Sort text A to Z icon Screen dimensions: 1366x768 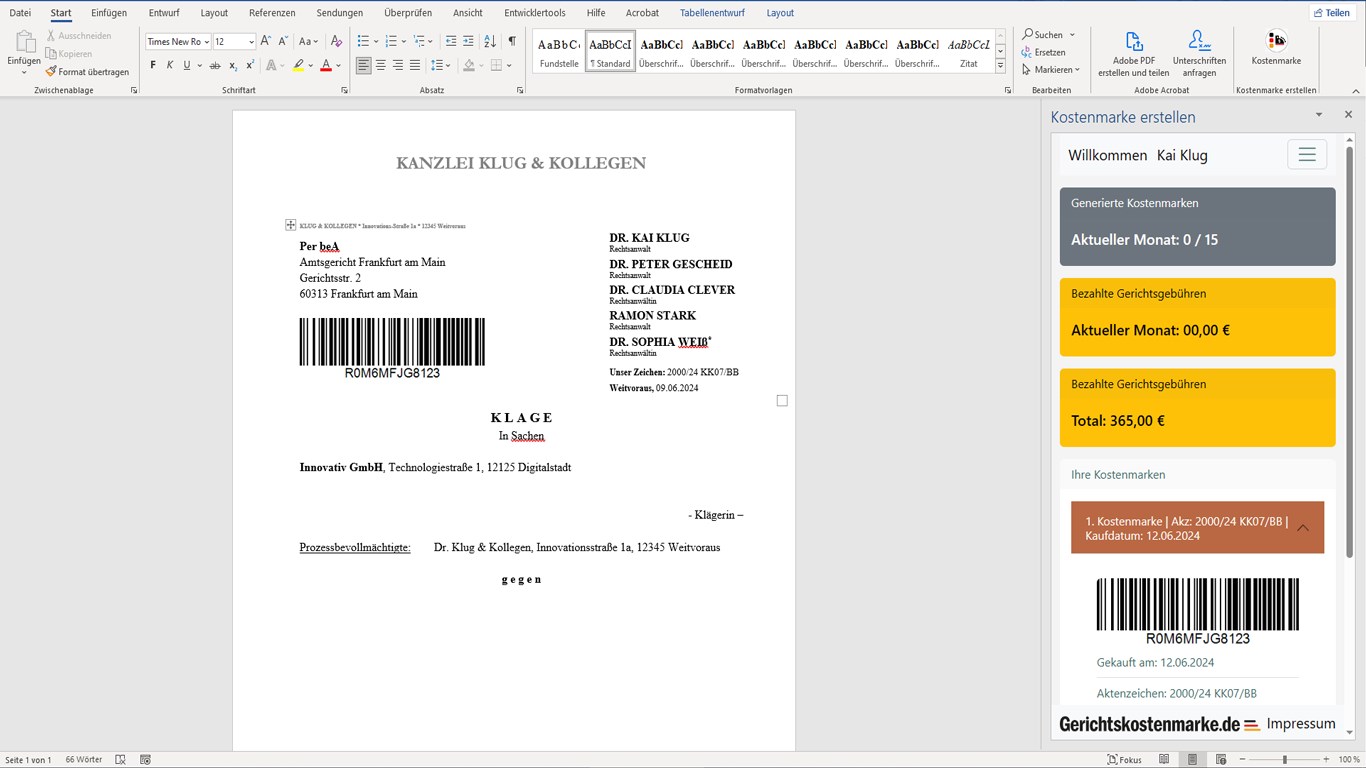click(490, 41)
